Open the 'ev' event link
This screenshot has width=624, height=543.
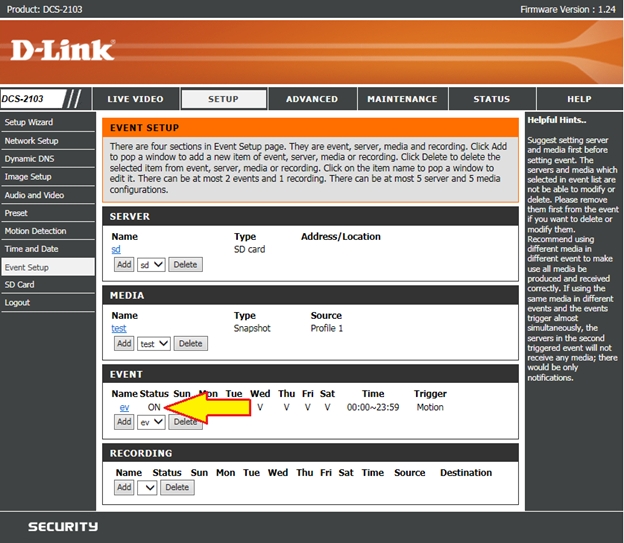coord(124,407)
